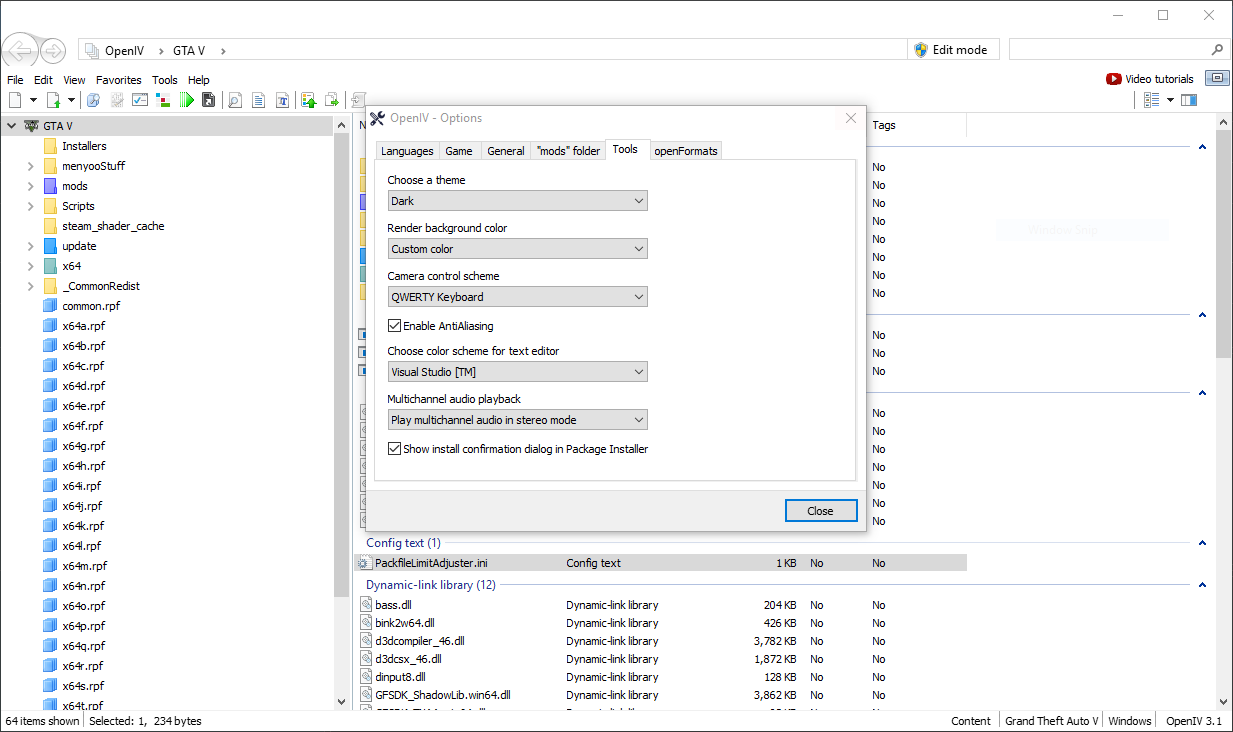This screenshot has width=1233, height=732.
Task: Toggle the Edit mode button
Action: [951, 50]
